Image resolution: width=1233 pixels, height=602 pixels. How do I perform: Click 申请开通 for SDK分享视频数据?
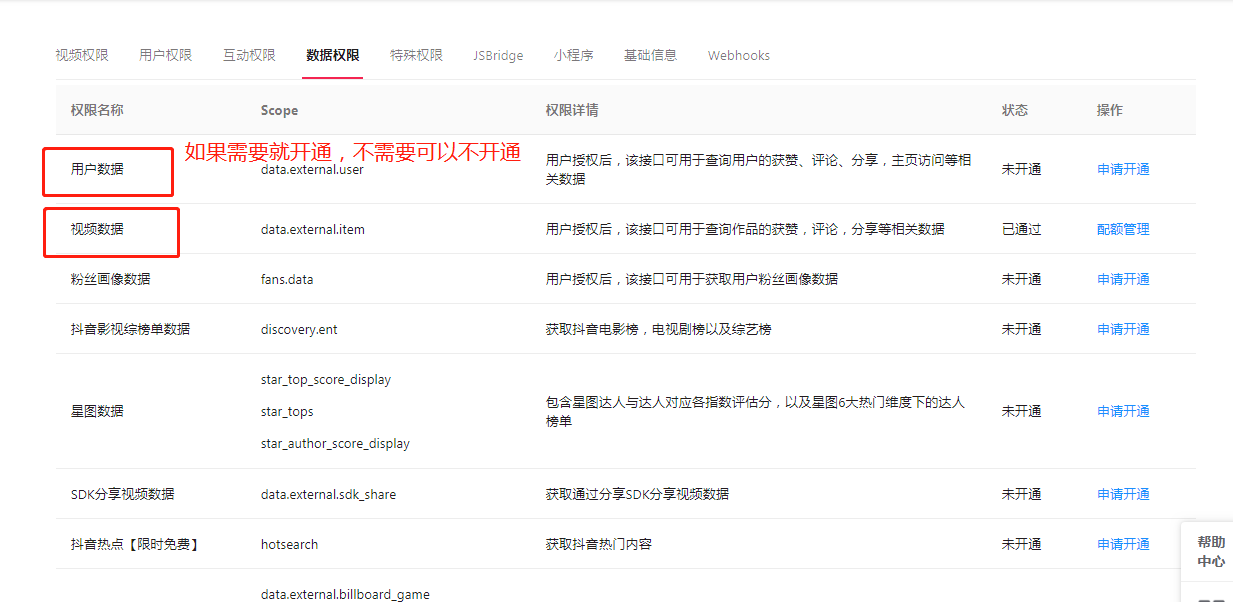(x=1123, y=494)
